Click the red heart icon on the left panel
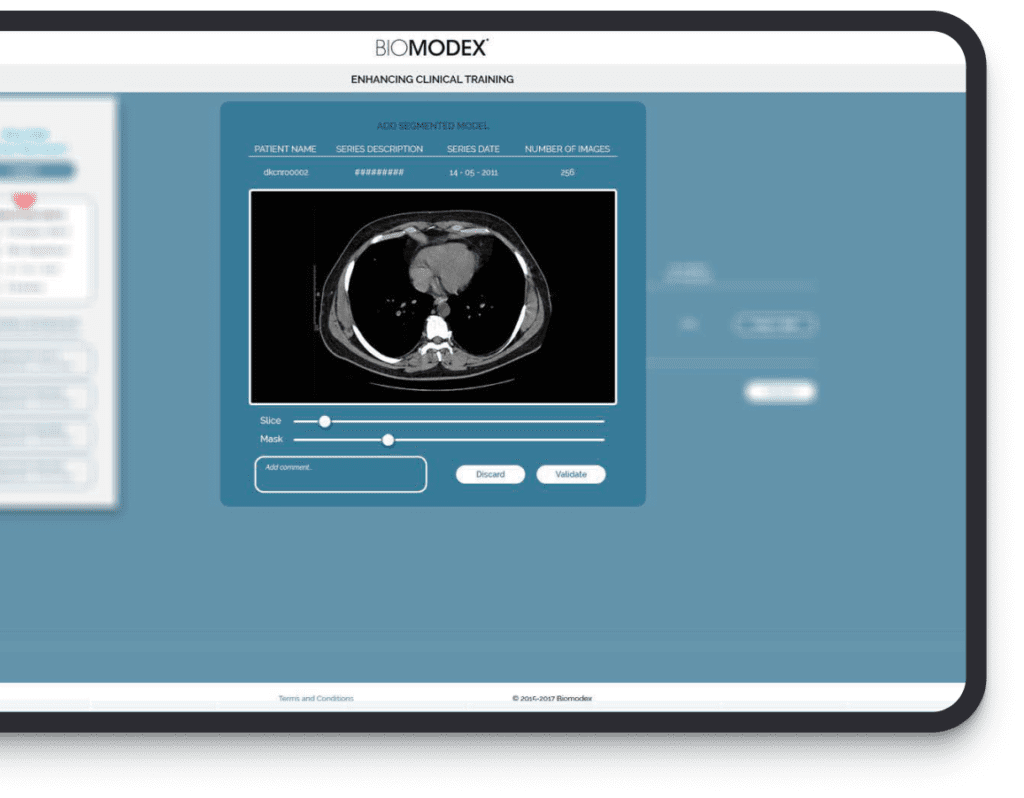Image resolution: width=1024 pixels, height=798 pixels. 26,198
